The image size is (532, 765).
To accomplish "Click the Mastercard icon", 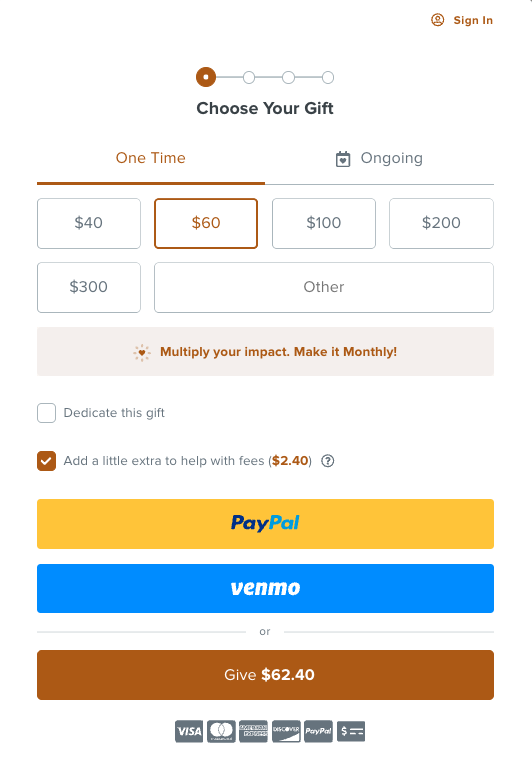I will [221, 731].
